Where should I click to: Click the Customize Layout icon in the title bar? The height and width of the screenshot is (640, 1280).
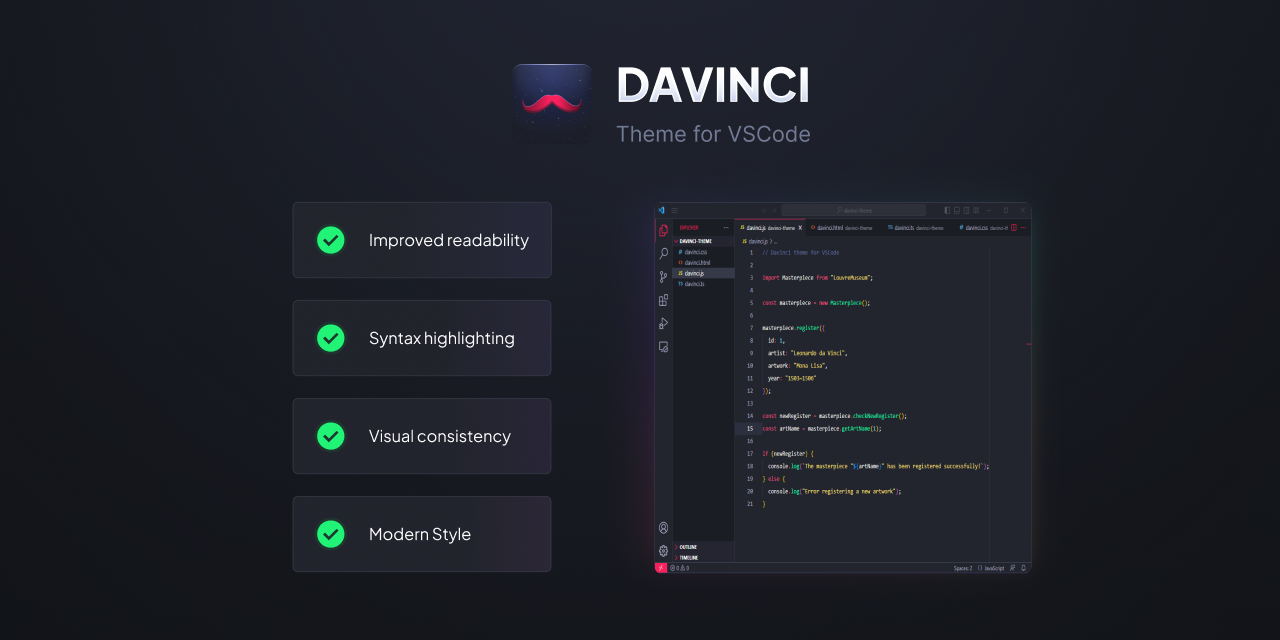pyautogui.click(x=976, y=210)
